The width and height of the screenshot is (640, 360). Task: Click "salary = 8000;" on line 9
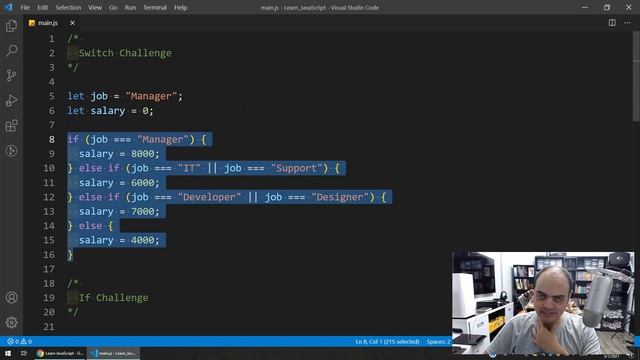[119, 154]
